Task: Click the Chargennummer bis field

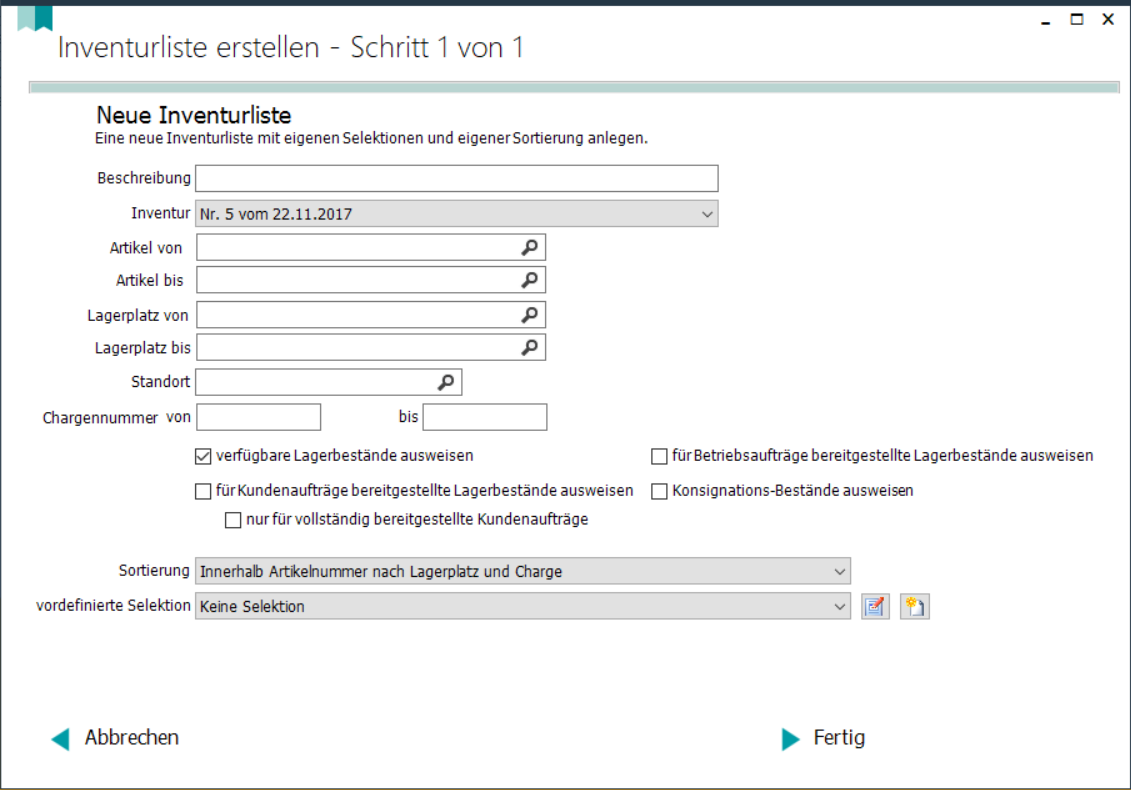Action: point(485,417)
